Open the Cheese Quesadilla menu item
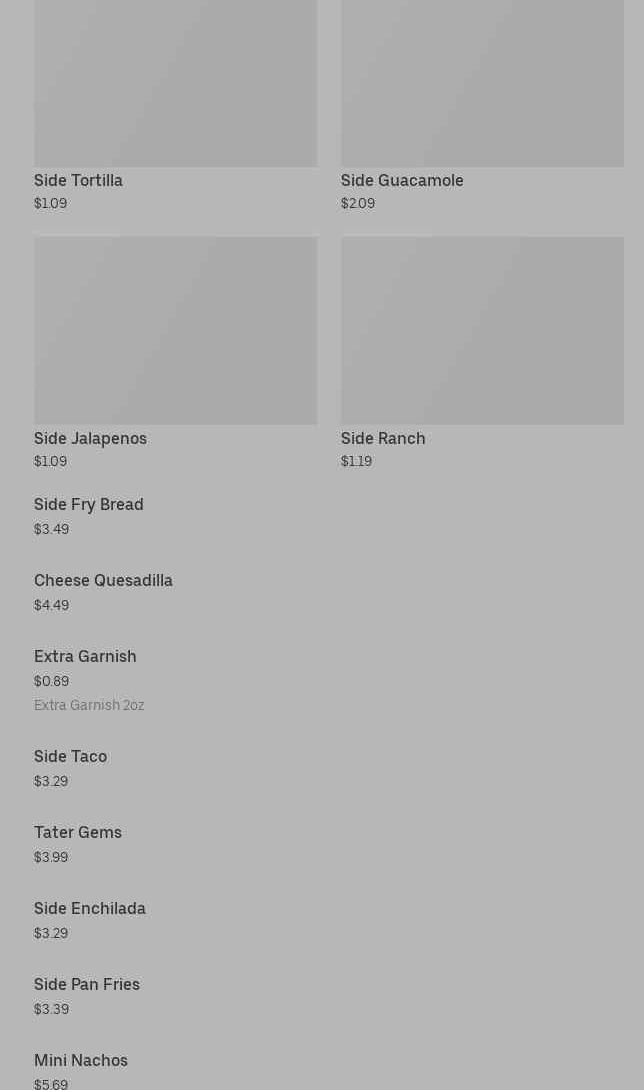Viewport: 644px width, 1090px height. [x=103, y=580]
